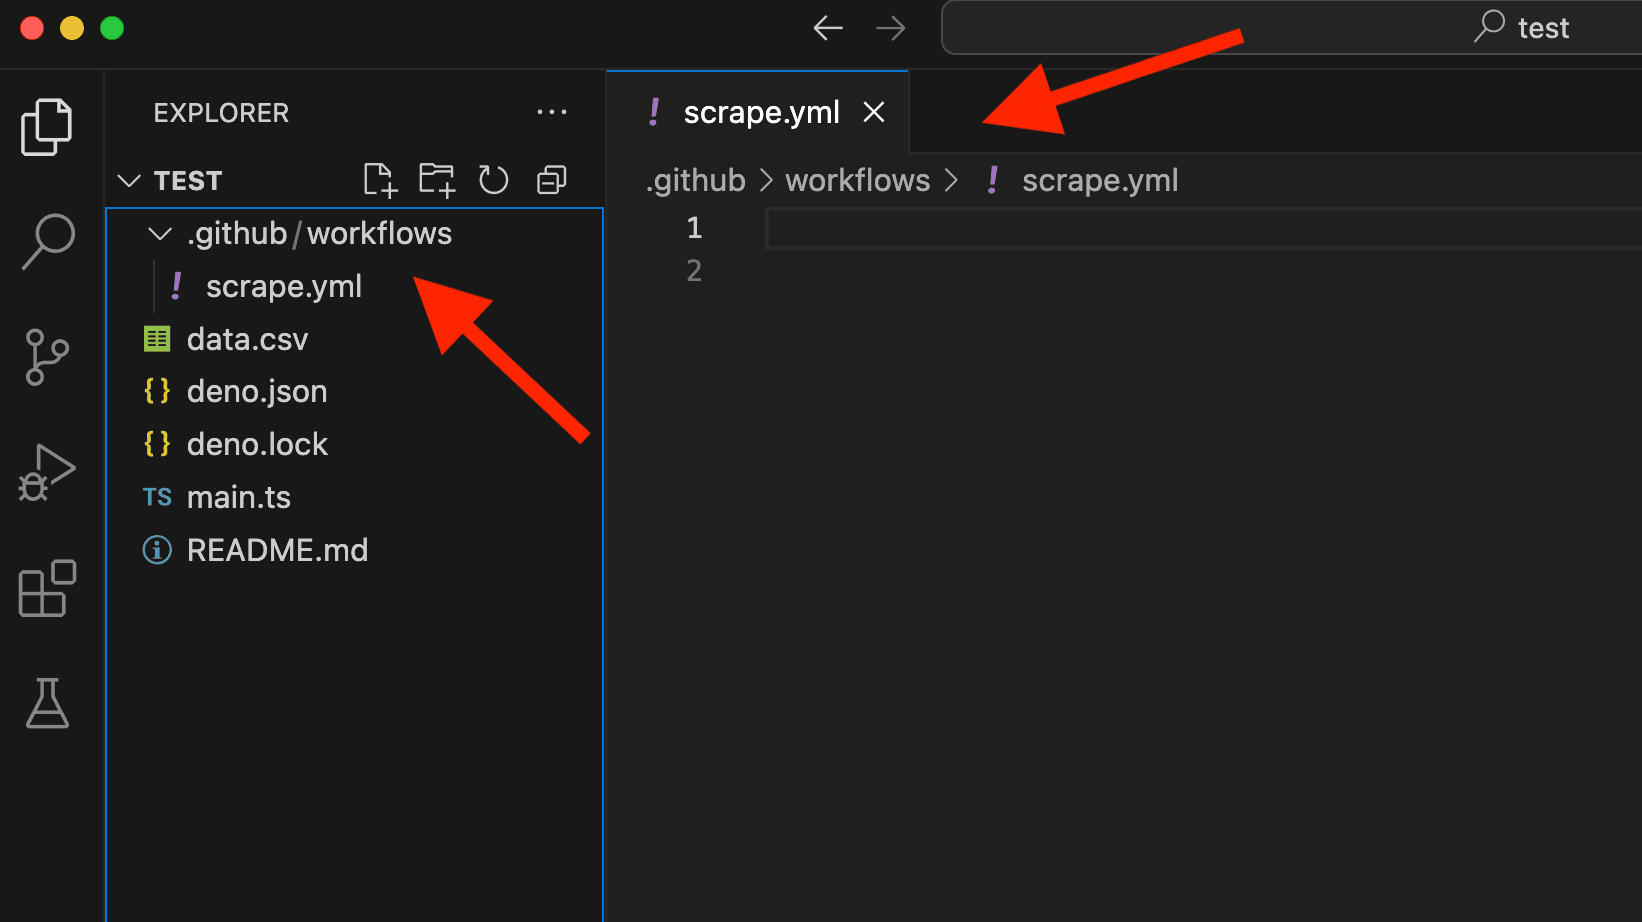Go forward with the right arrow
1642x922 pixels.
tap(890, 28)
